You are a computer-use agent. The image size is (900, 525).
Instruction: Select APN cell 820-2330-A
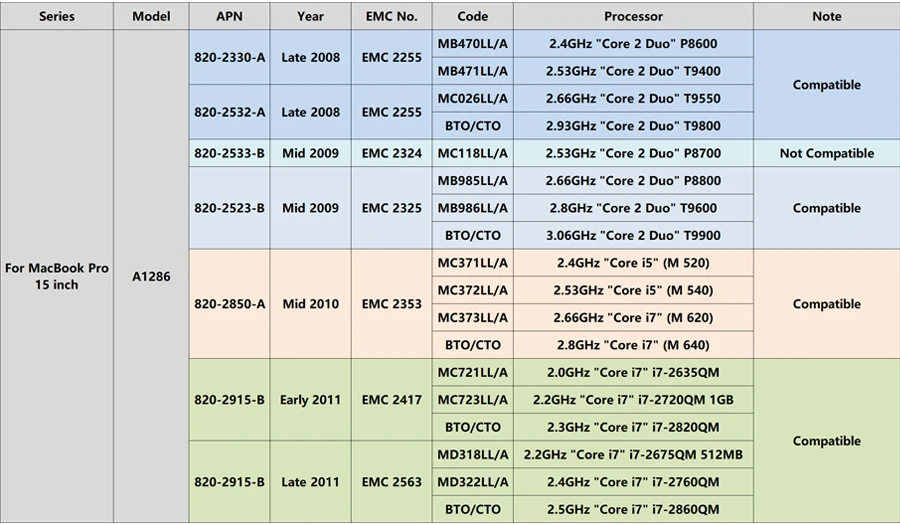point(229,57)
